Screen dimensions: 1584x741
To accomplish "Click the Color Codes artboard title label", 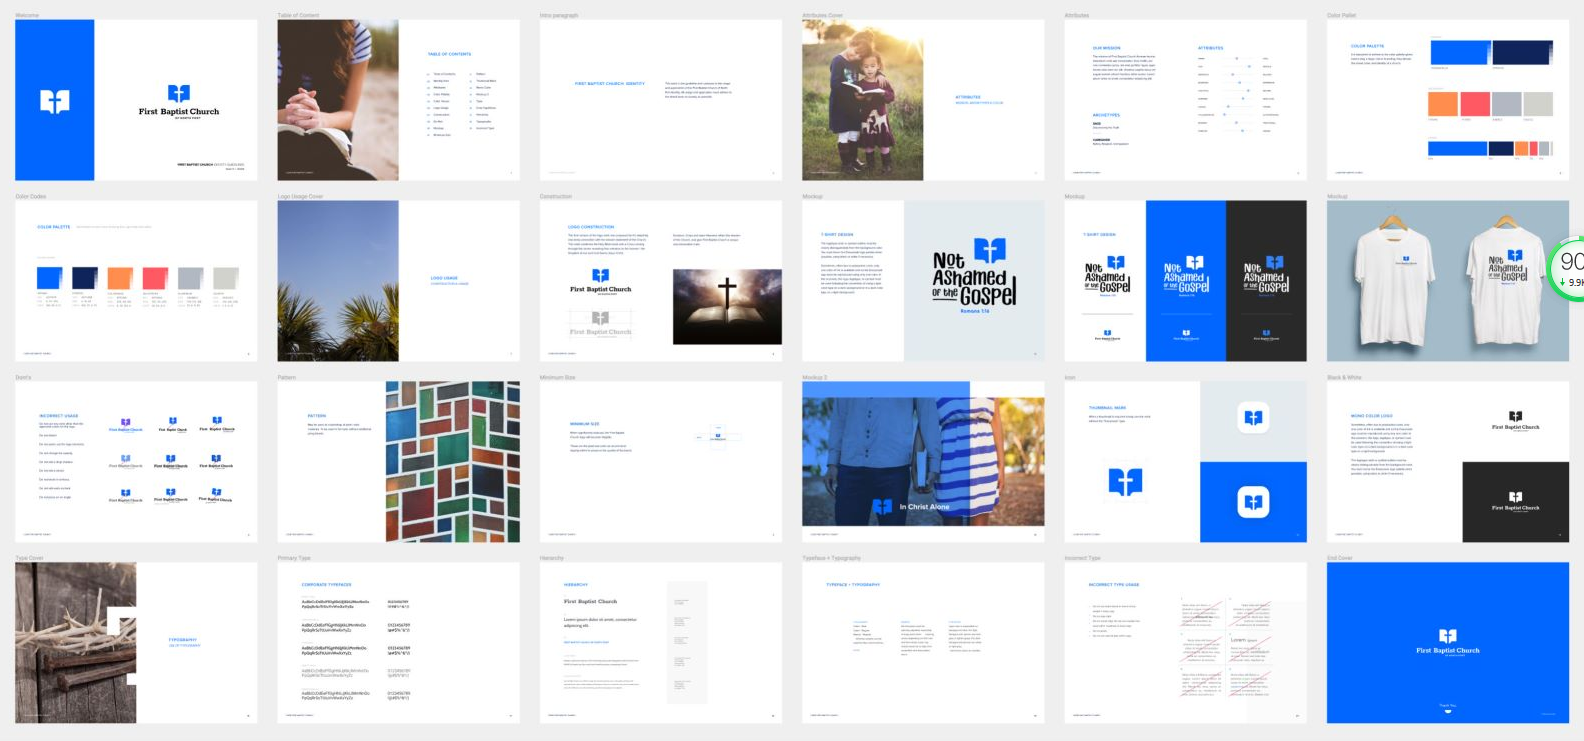I will point(31,196).
